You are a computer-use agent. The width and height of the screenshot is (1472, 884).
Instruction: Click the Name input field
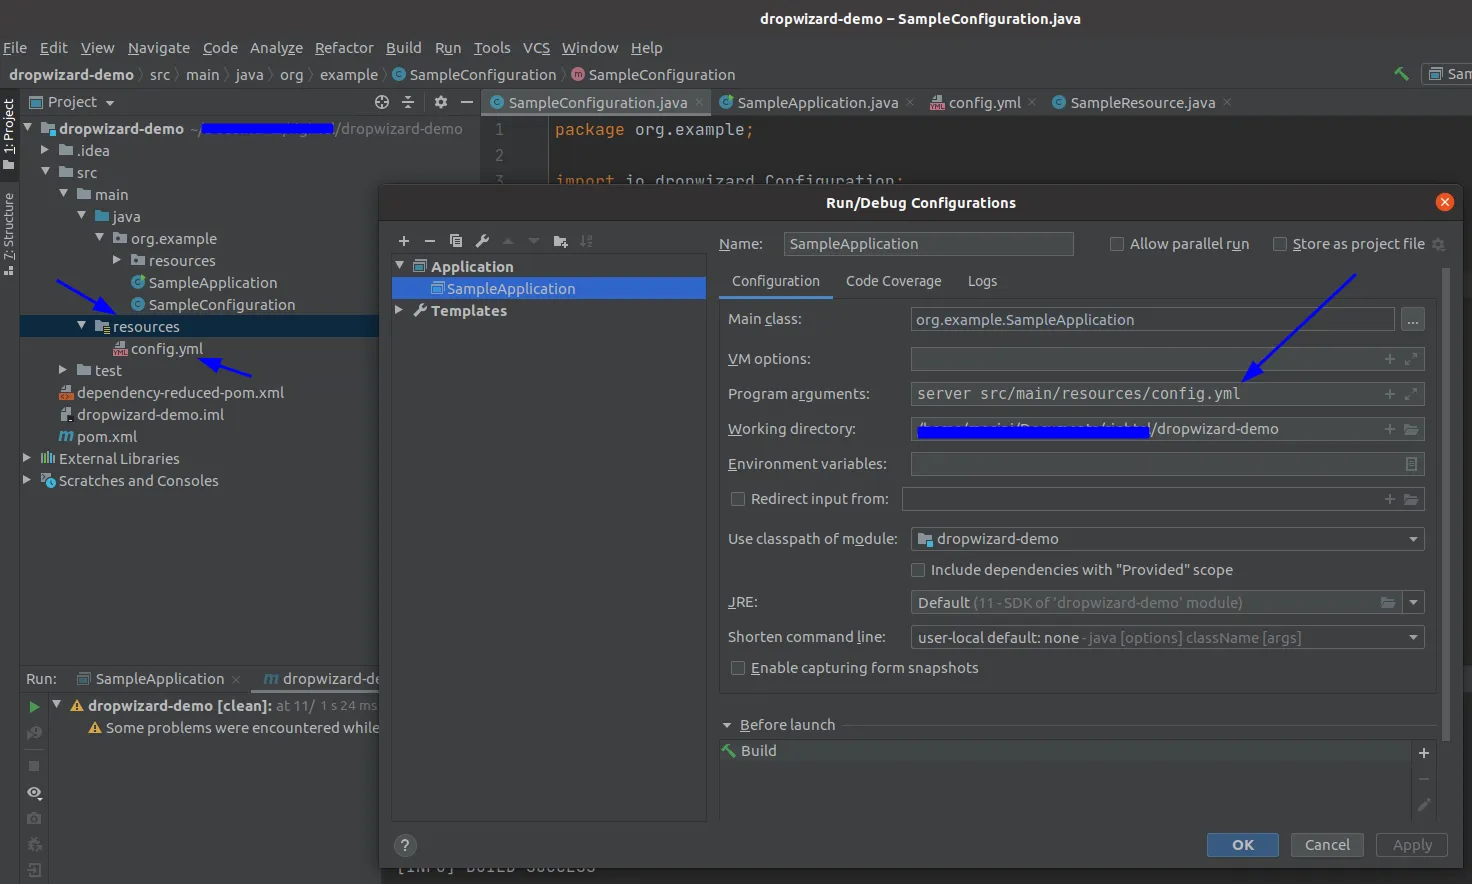tap(928, 244)
